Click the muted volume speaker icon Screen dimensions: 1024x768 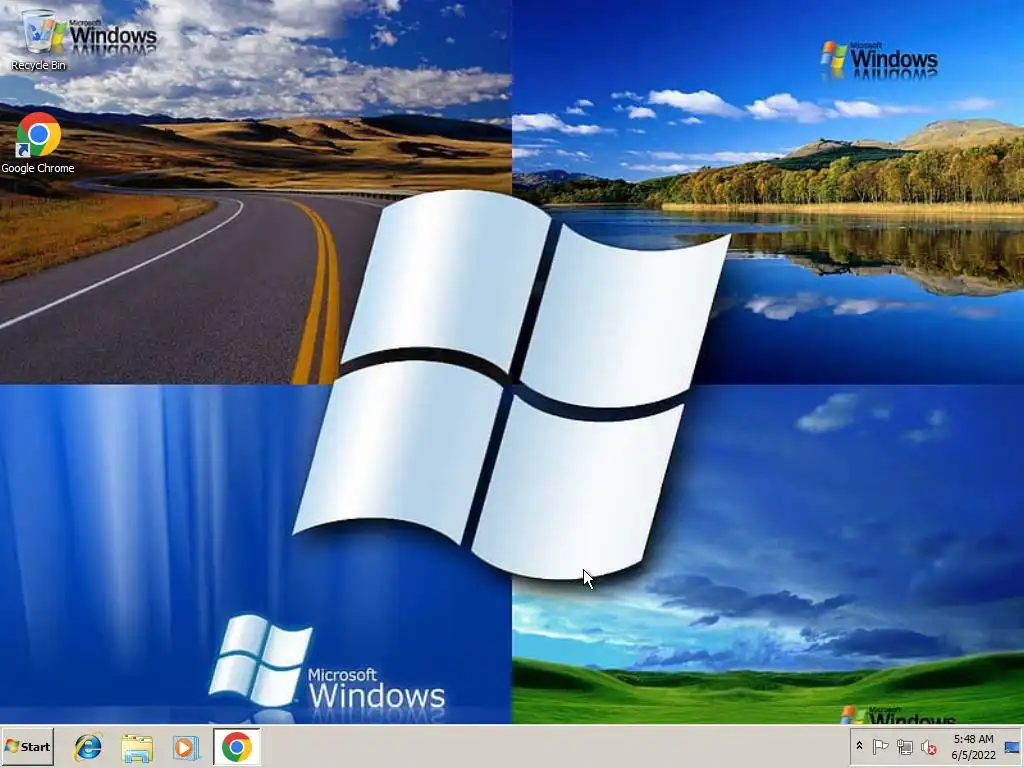928,746
